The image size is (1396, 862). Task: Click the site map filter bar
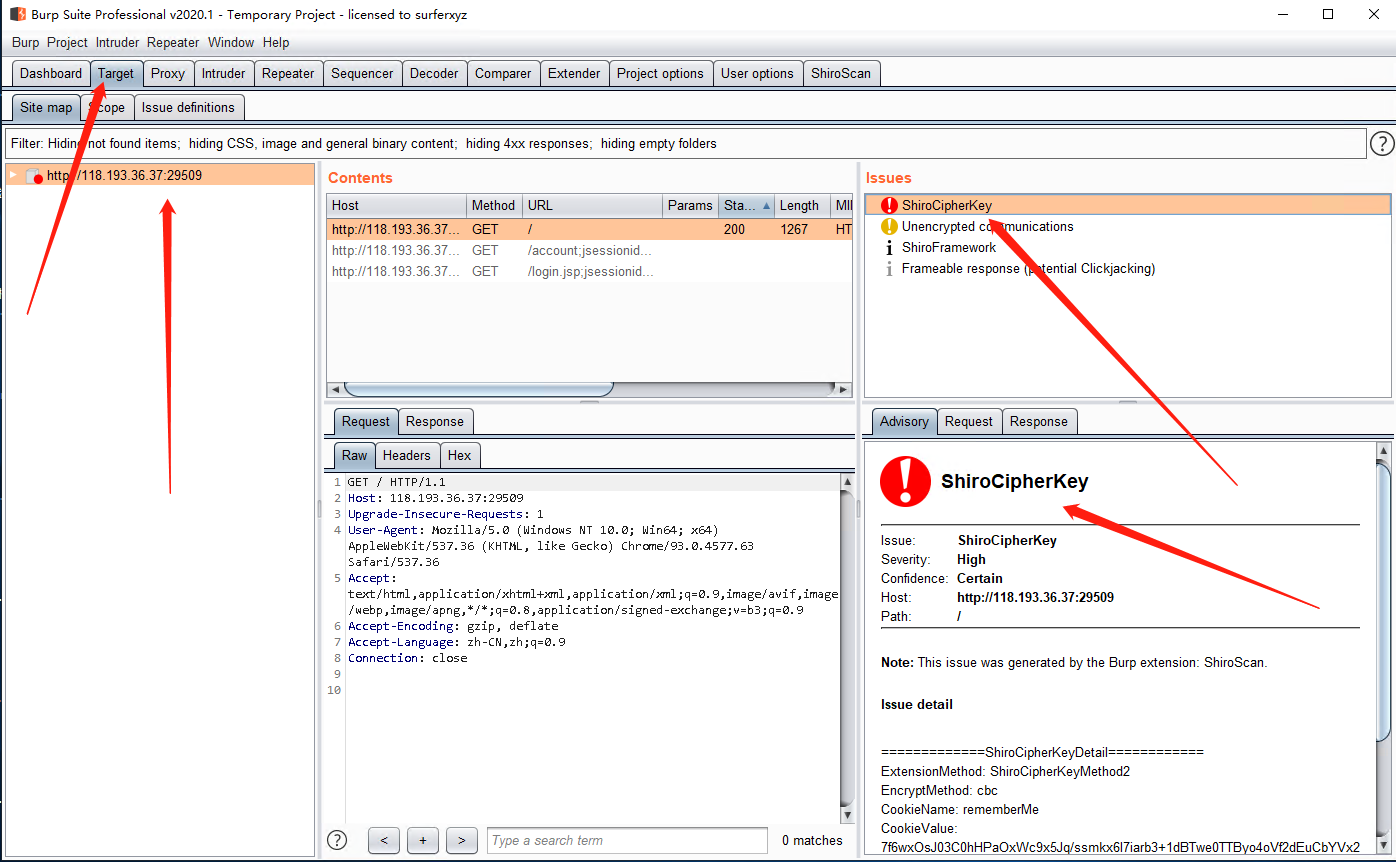click(x=685, y=143)
